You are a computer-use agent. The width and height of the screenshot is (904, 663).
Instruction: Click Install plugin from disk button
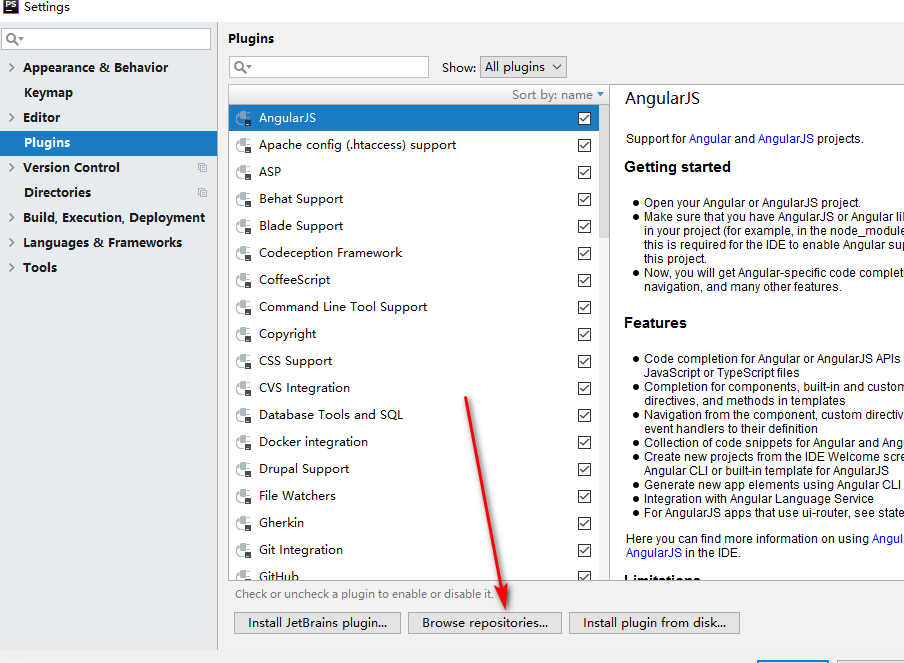tap(654, 623)
